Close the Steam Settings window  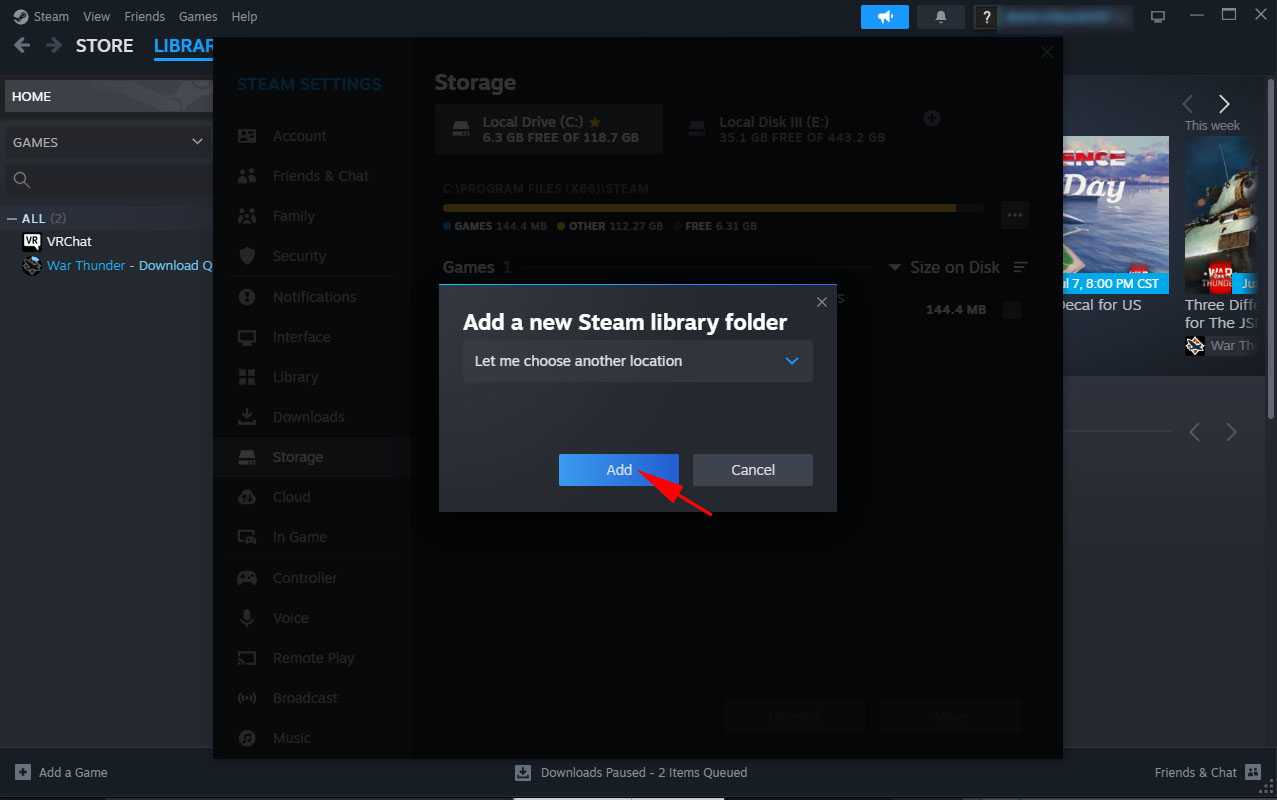[1046, 52]
